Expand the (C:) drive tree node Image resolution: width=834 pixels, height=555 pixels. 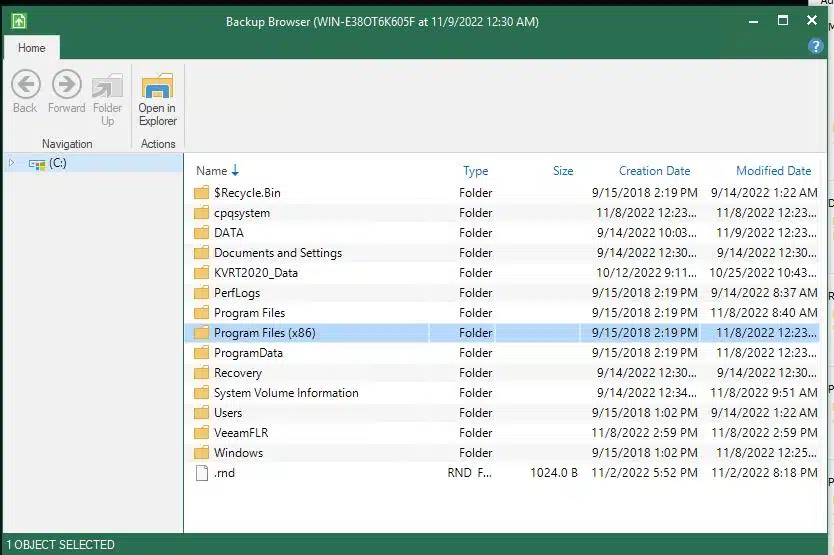pos(11,163)
